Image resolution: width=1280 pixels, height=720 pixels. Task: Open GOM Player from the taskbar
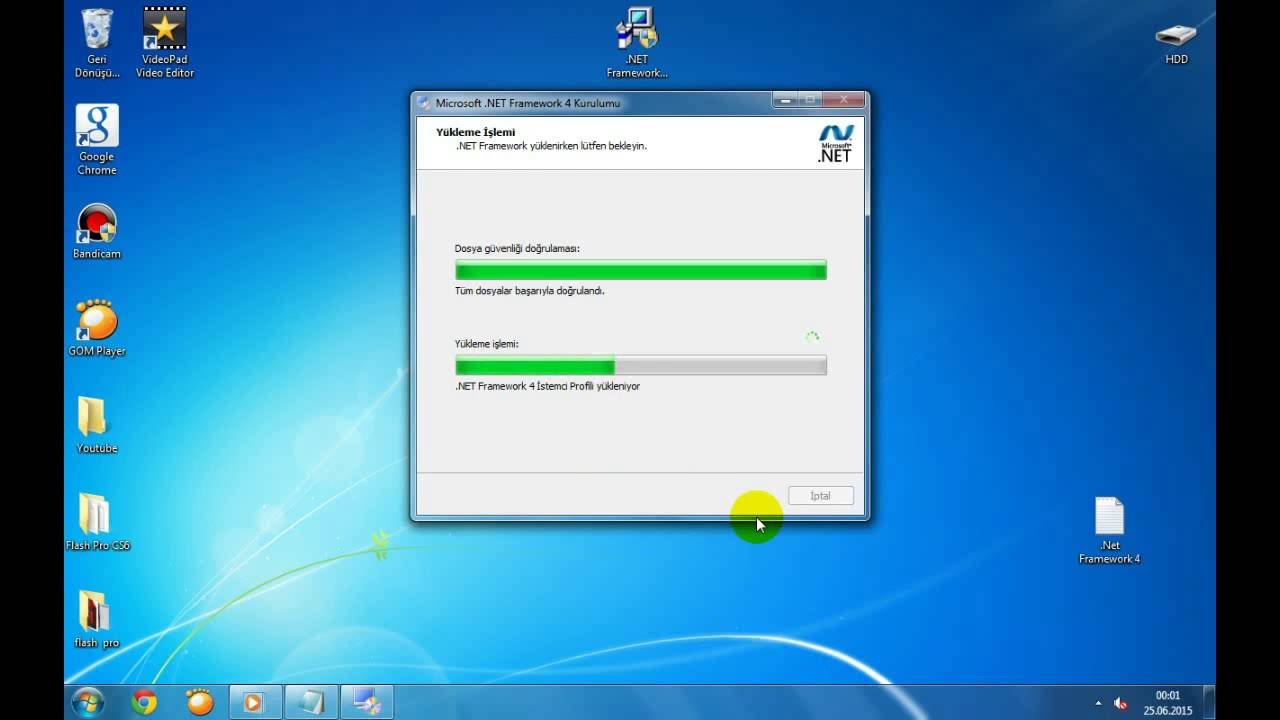click(x=200, y=702)
